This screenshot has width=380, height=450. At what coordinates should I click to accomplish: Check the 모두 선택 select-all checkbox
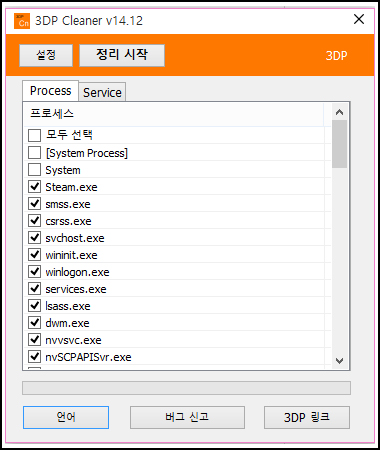click(35, 136)
